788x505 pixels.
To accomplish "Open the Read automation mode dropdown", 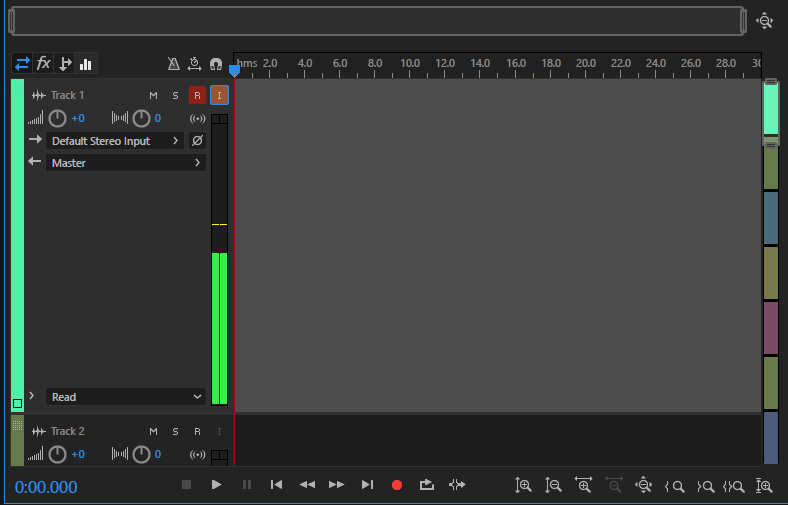I will tap(126, 397).
